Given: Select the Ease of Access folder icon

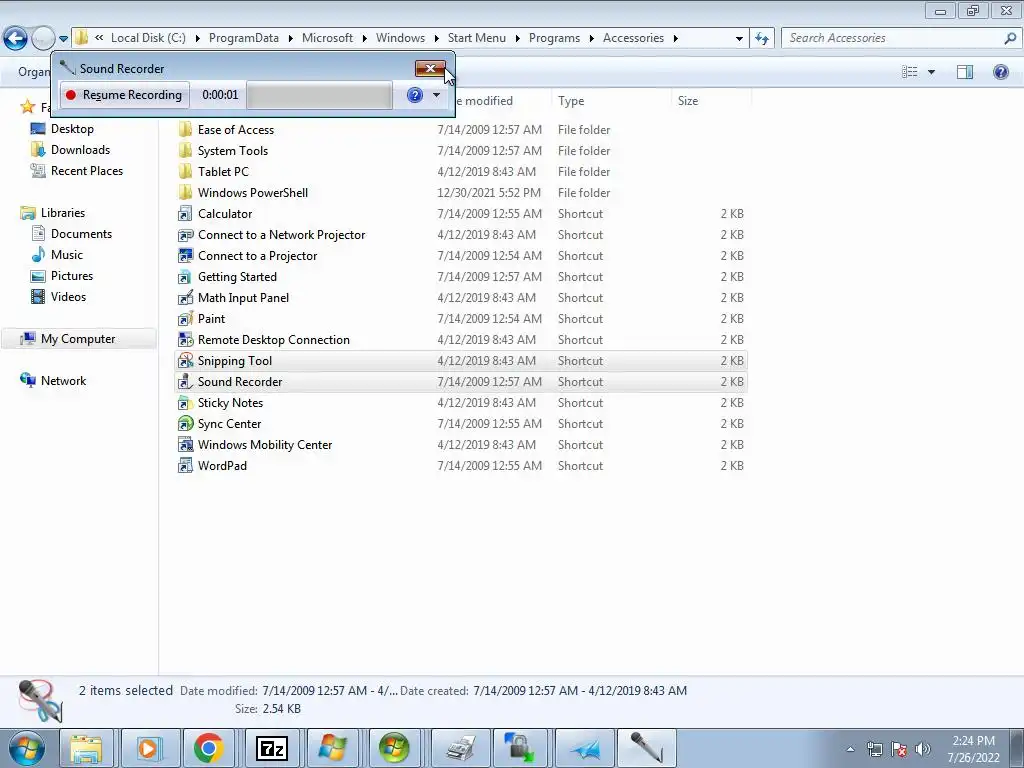Looking at the screenshot, I should tap(185, 129).
